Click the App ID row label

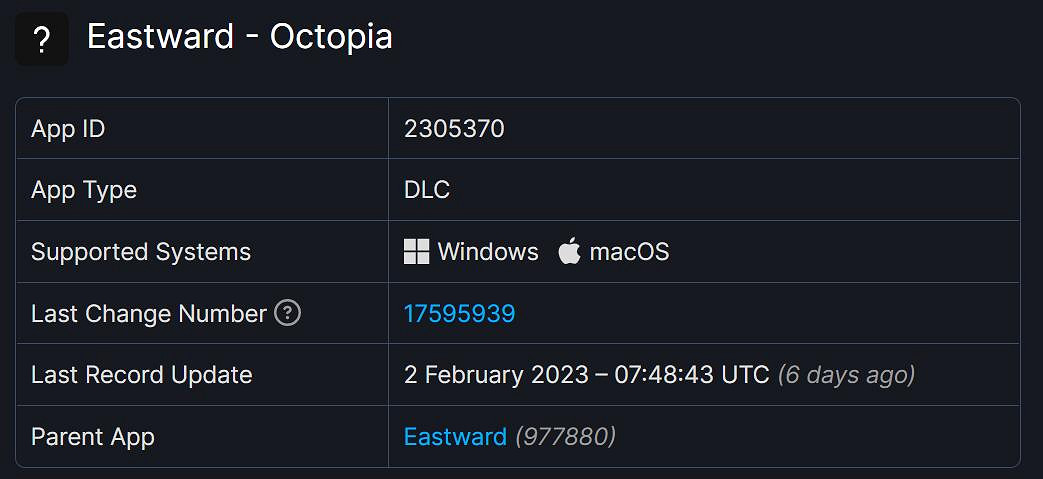[x=68, y=129]
